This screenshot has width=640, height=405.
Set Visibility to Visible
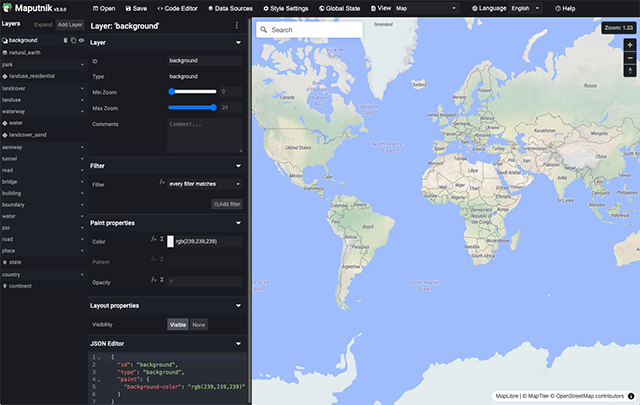pos(178,325)
